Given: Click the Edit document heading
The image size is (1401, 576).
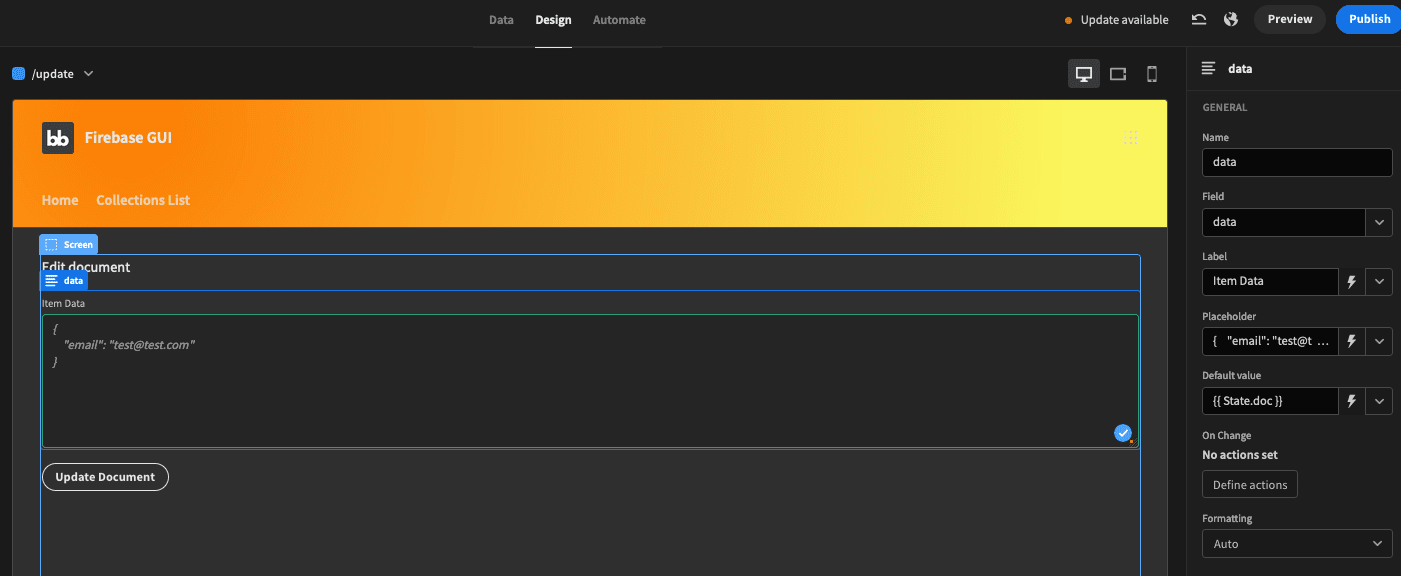Looking at the screenshot, I should (x=86, y=267).
